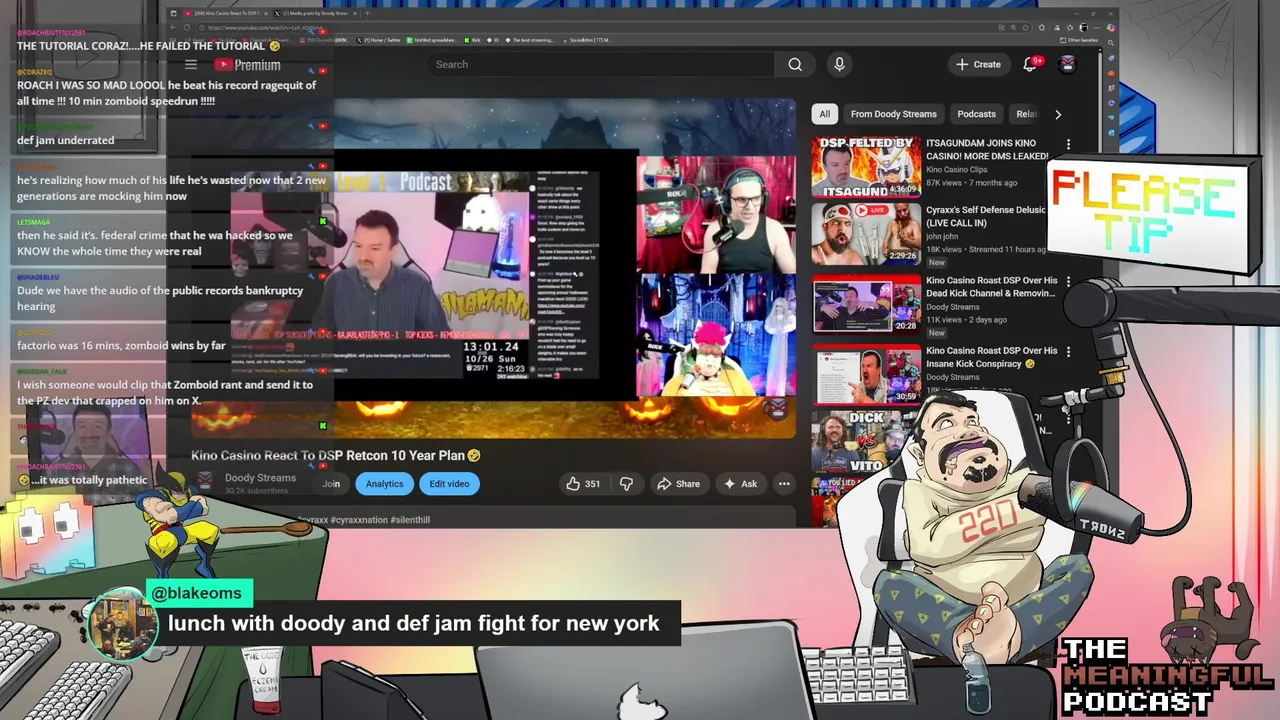1280x720 pixels.
Task: Click into the YouTube search field
Action: coord(600,65)
